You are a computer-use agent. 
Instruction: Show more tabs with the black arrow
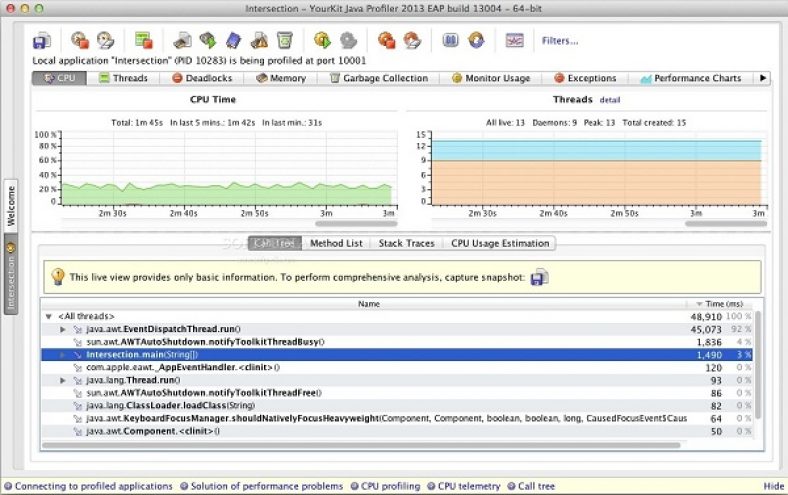(763, 78)
